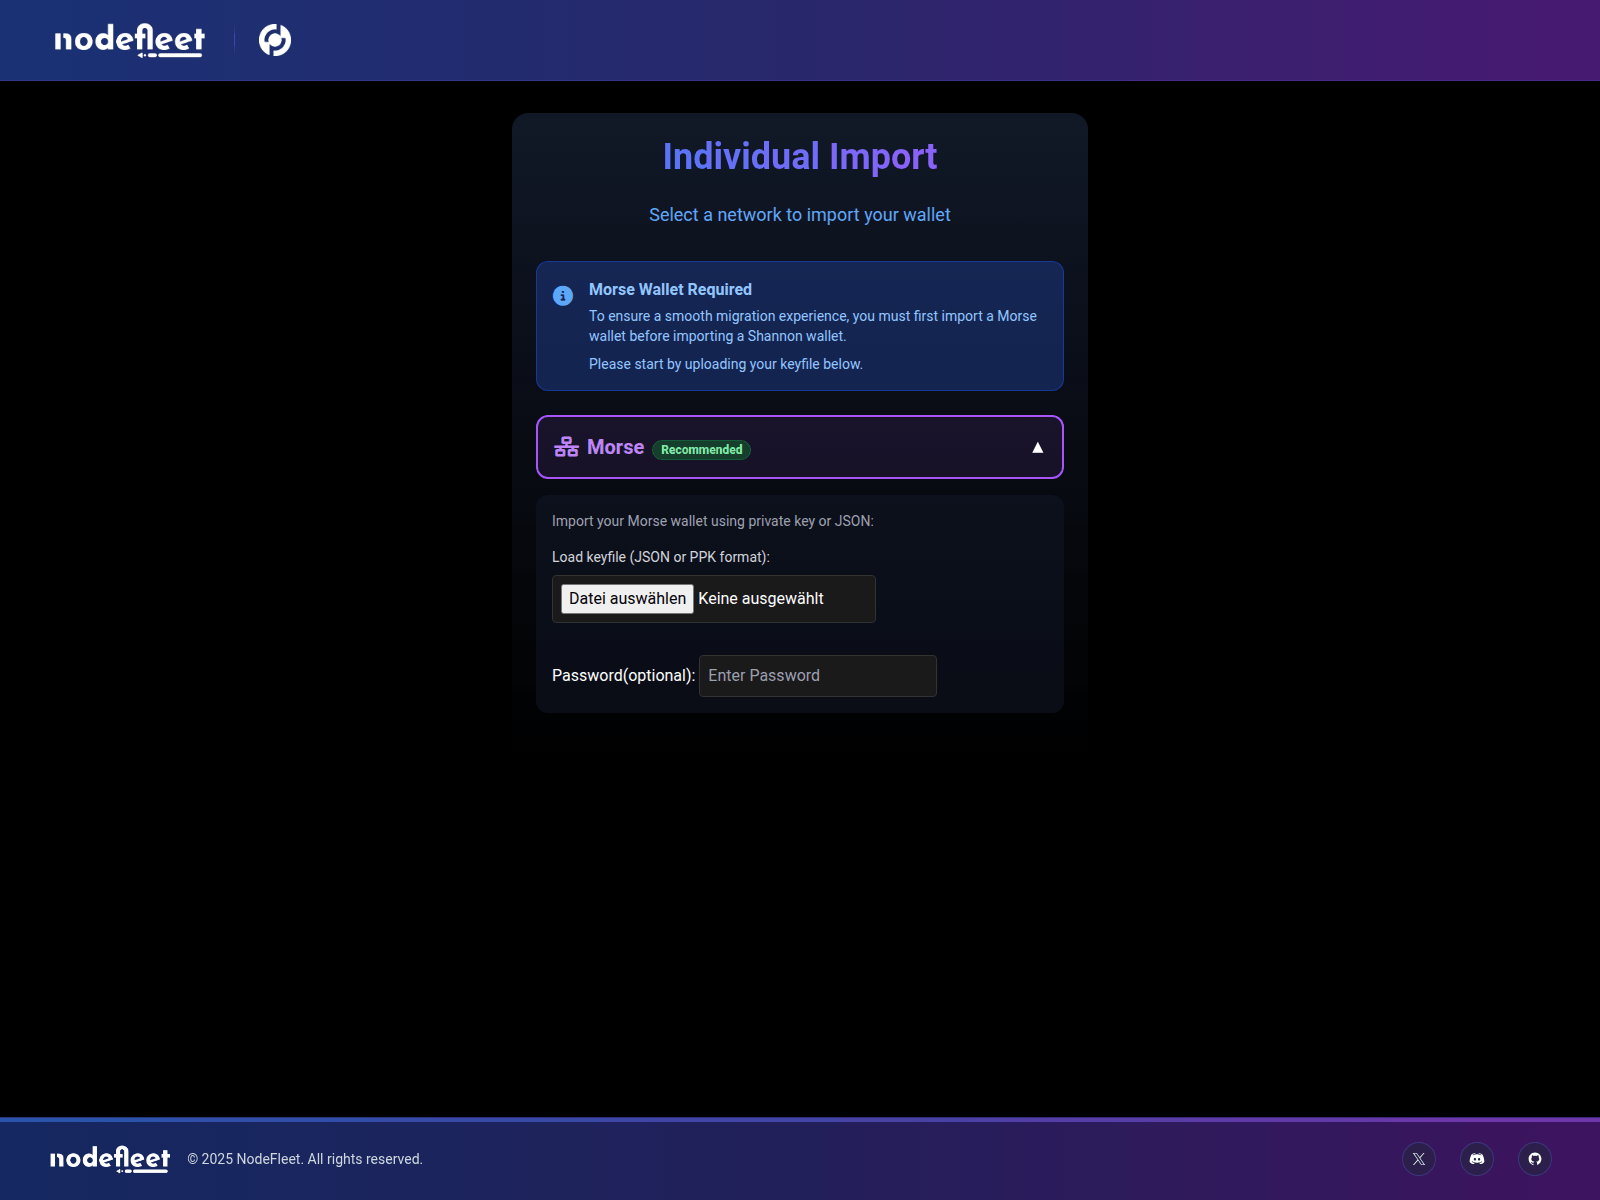Open the Discord link in the footer
Screen dimensions: 1600x1200
point(1477,1159)
